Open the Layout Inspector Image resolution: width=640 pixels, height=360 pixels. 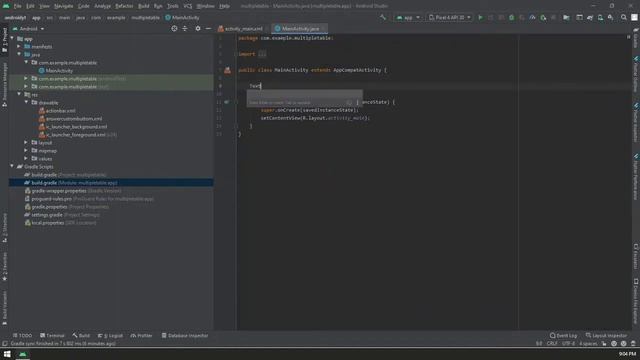tap(606, 336)
